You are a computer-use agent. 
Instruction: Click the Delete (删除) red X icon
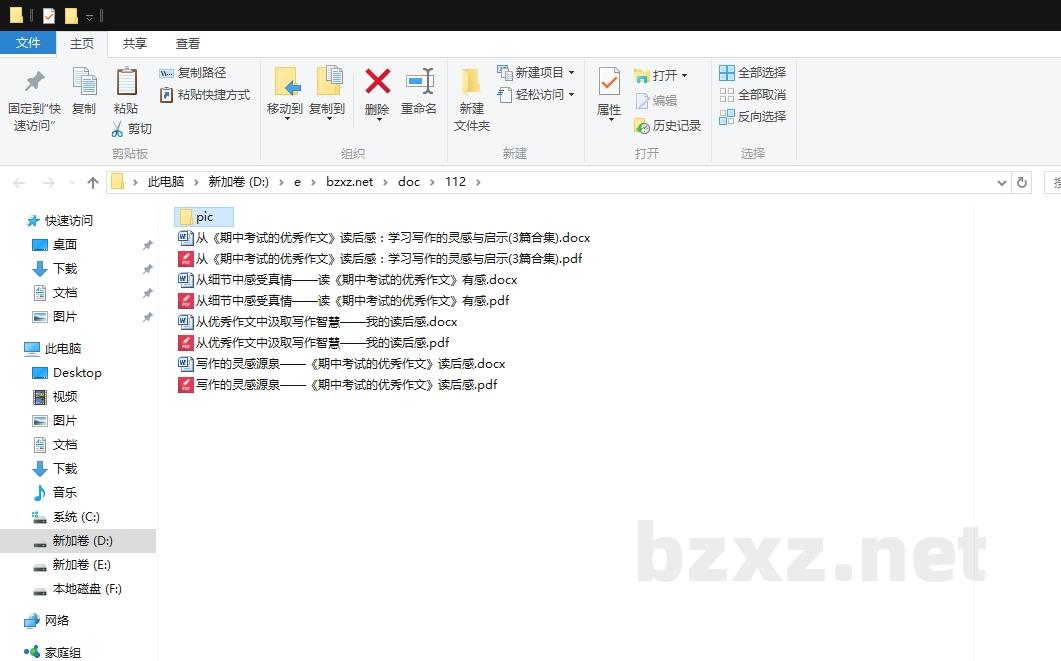point(377,82)
